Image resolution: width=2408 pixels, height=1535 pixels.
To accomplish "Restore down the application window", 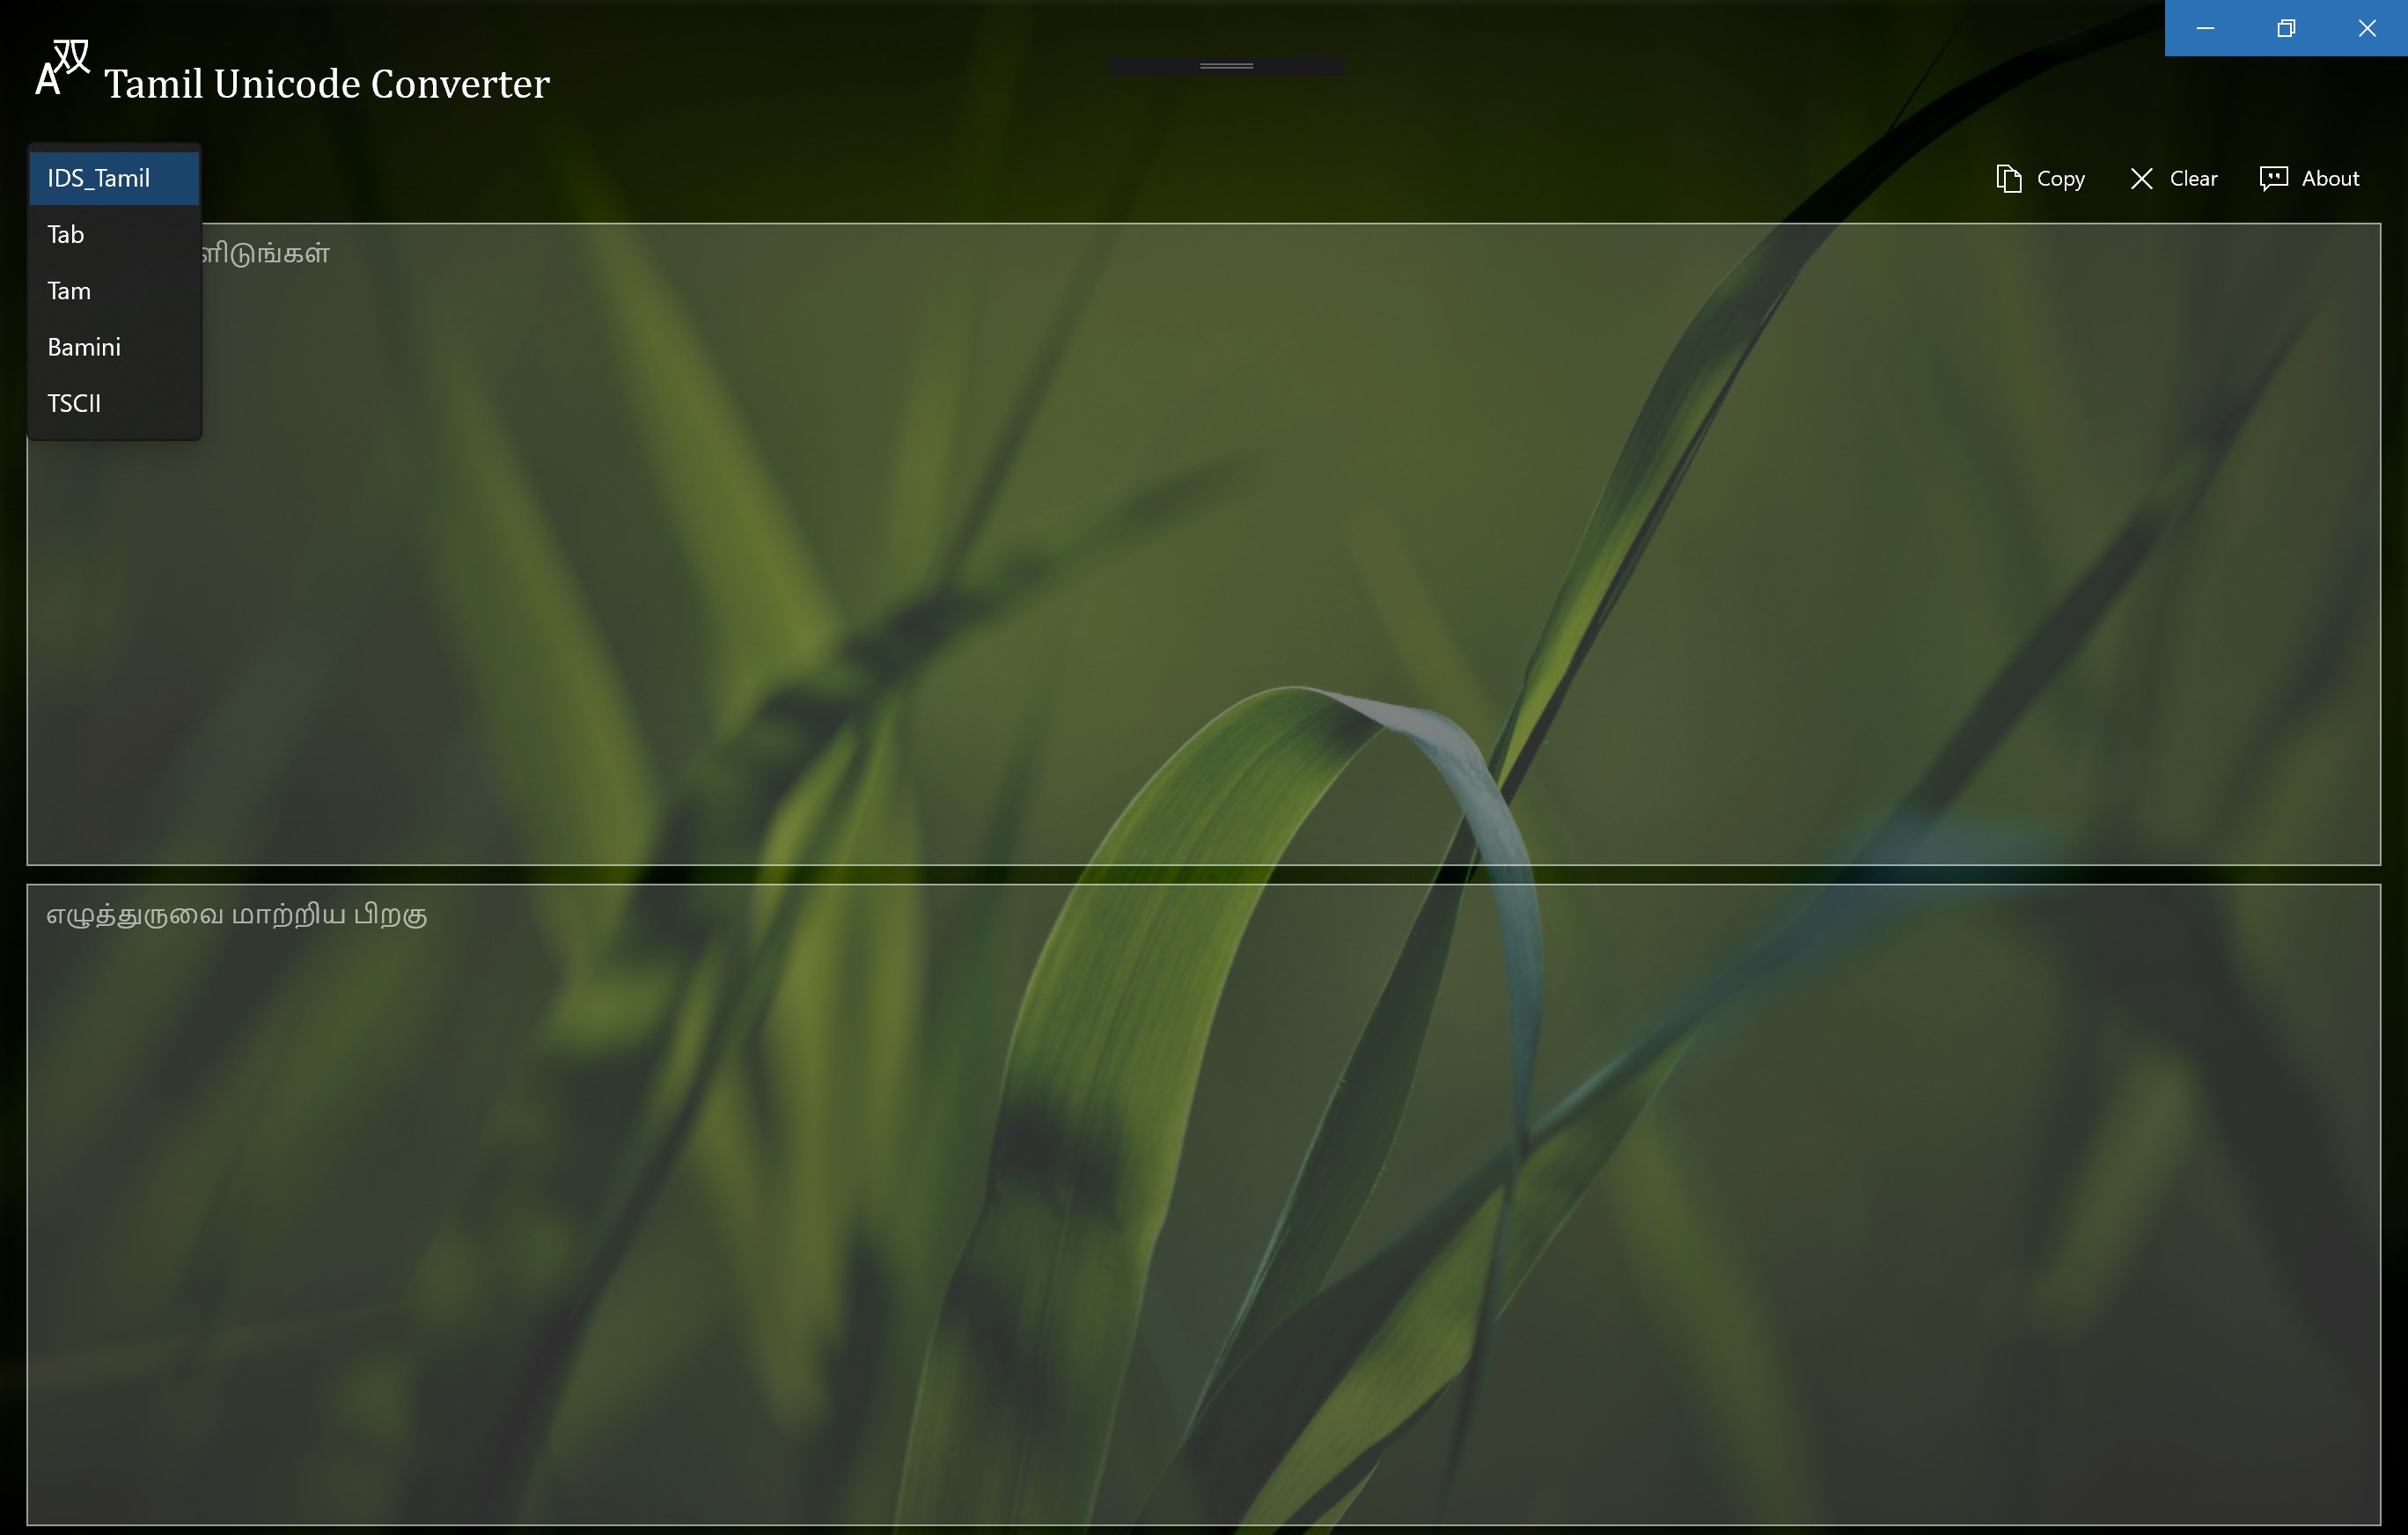I will tap(2286, 28).
